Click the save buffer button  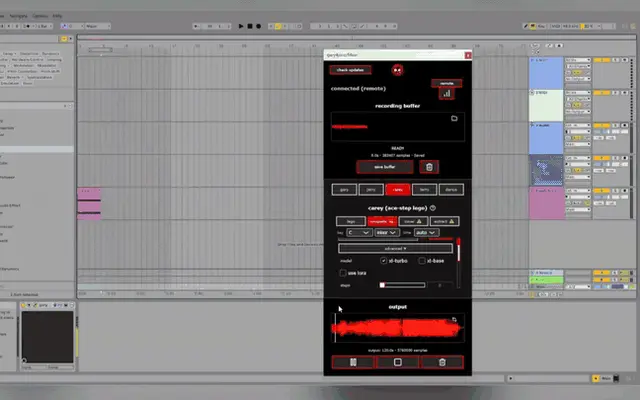384,167
